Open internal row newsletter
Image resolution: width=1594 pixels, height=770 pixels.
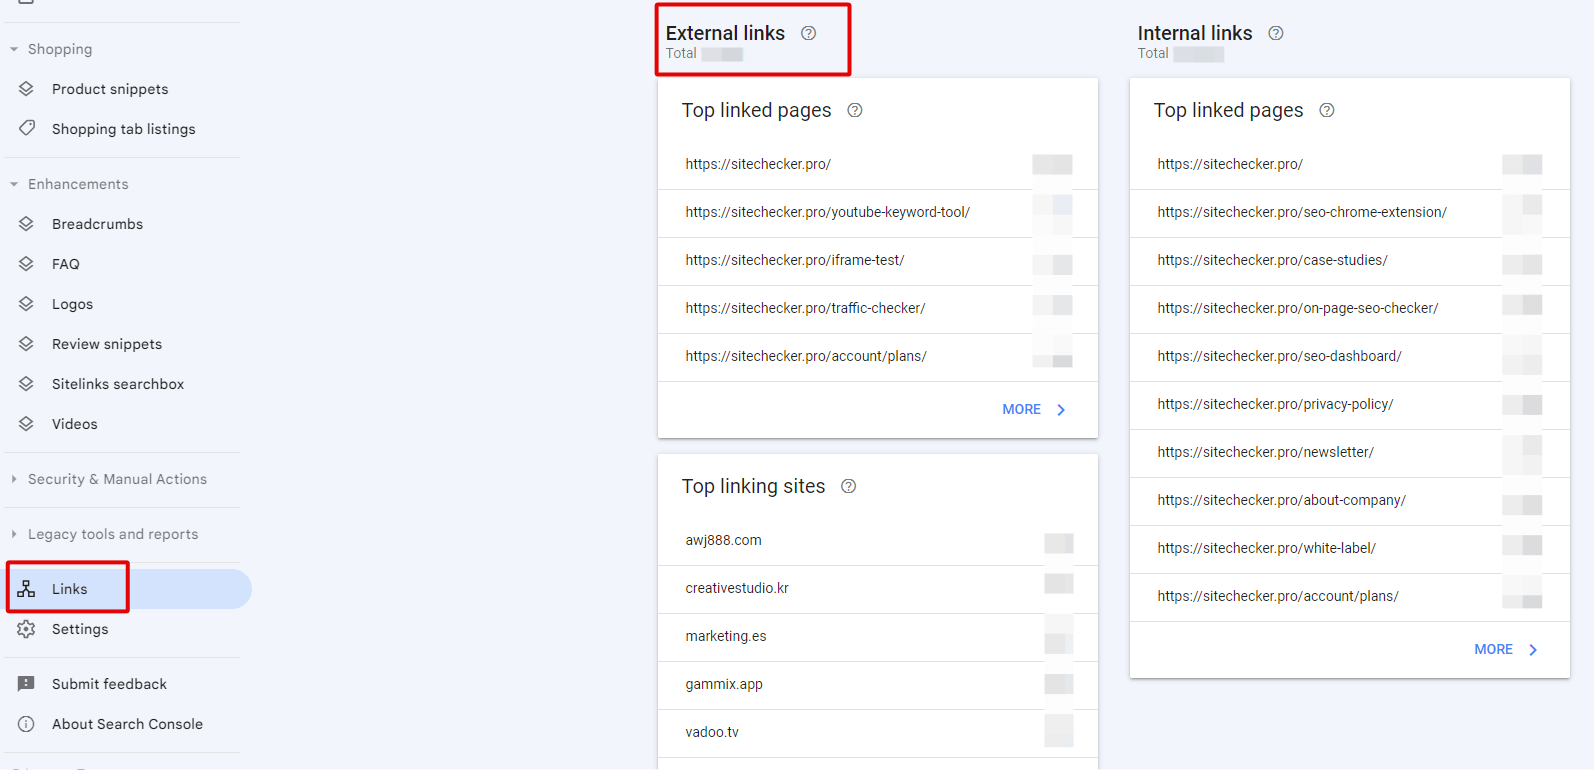click(1350, 453)
